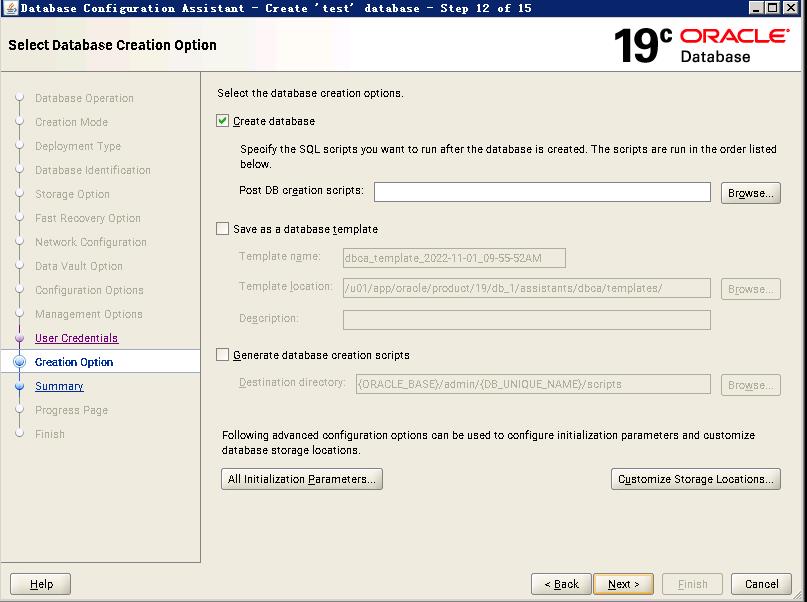The height and width of the screenshot is (602, 807).
Task: Click the Finish step in sidebar
Action: point(50,434)
